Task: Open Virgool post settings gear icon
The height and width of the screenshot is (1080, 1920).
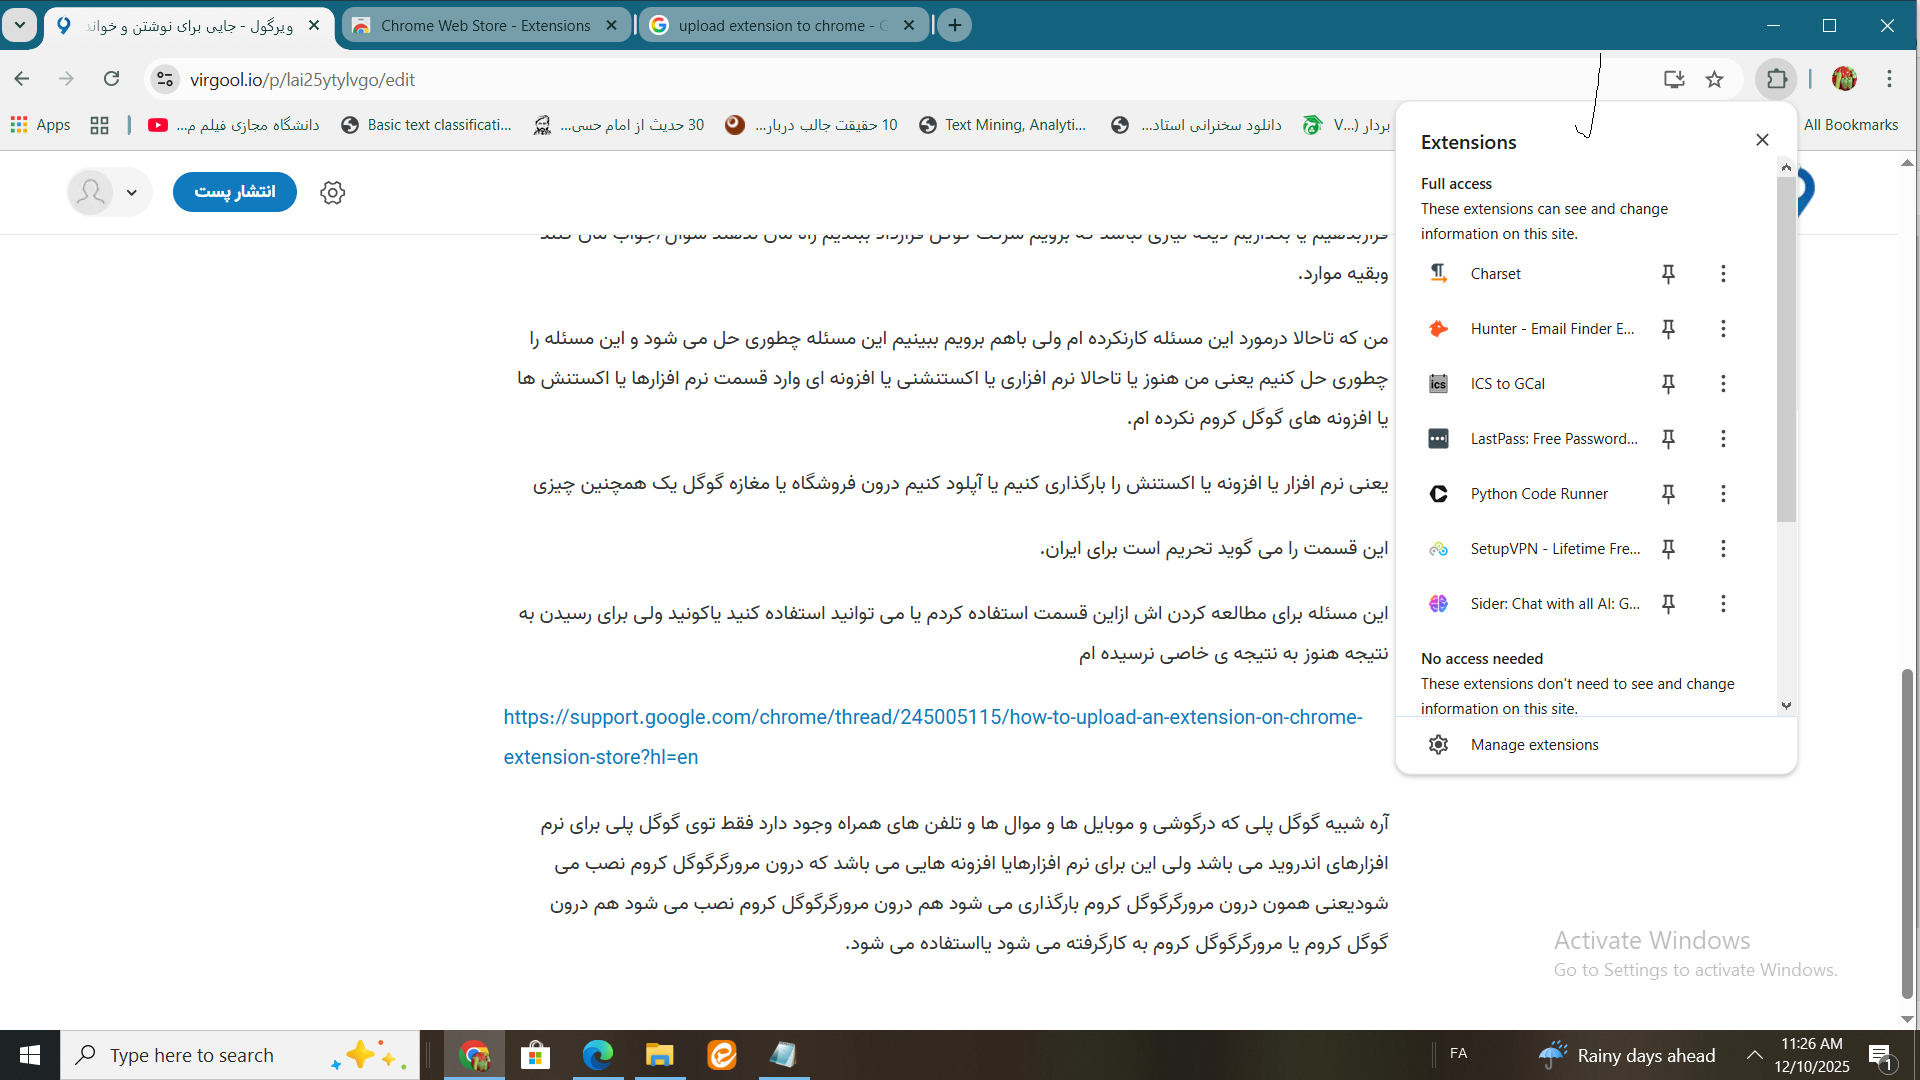Action: coord(332,192)
